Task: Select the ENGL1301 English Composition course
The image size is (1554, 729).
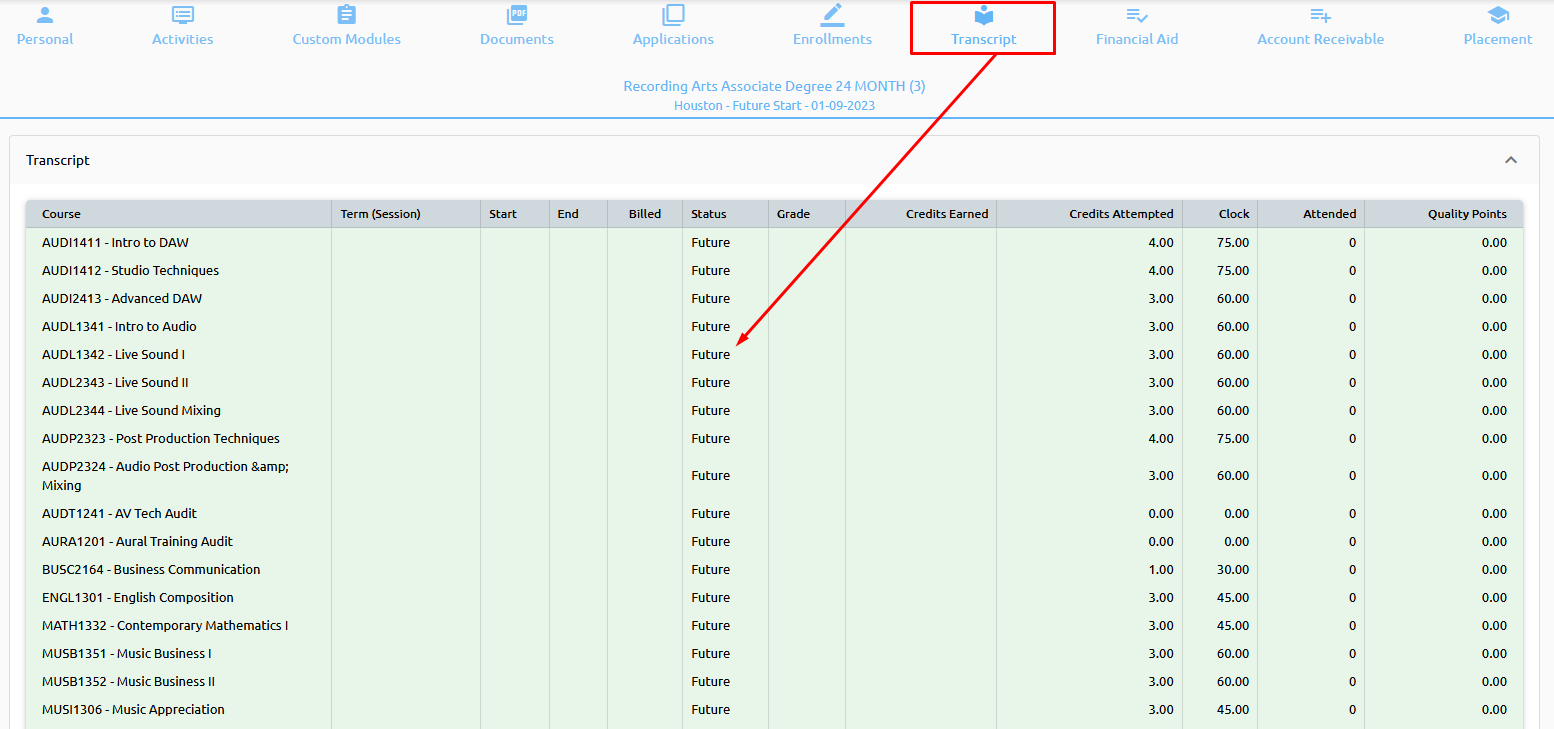Action: coord(138,597)
